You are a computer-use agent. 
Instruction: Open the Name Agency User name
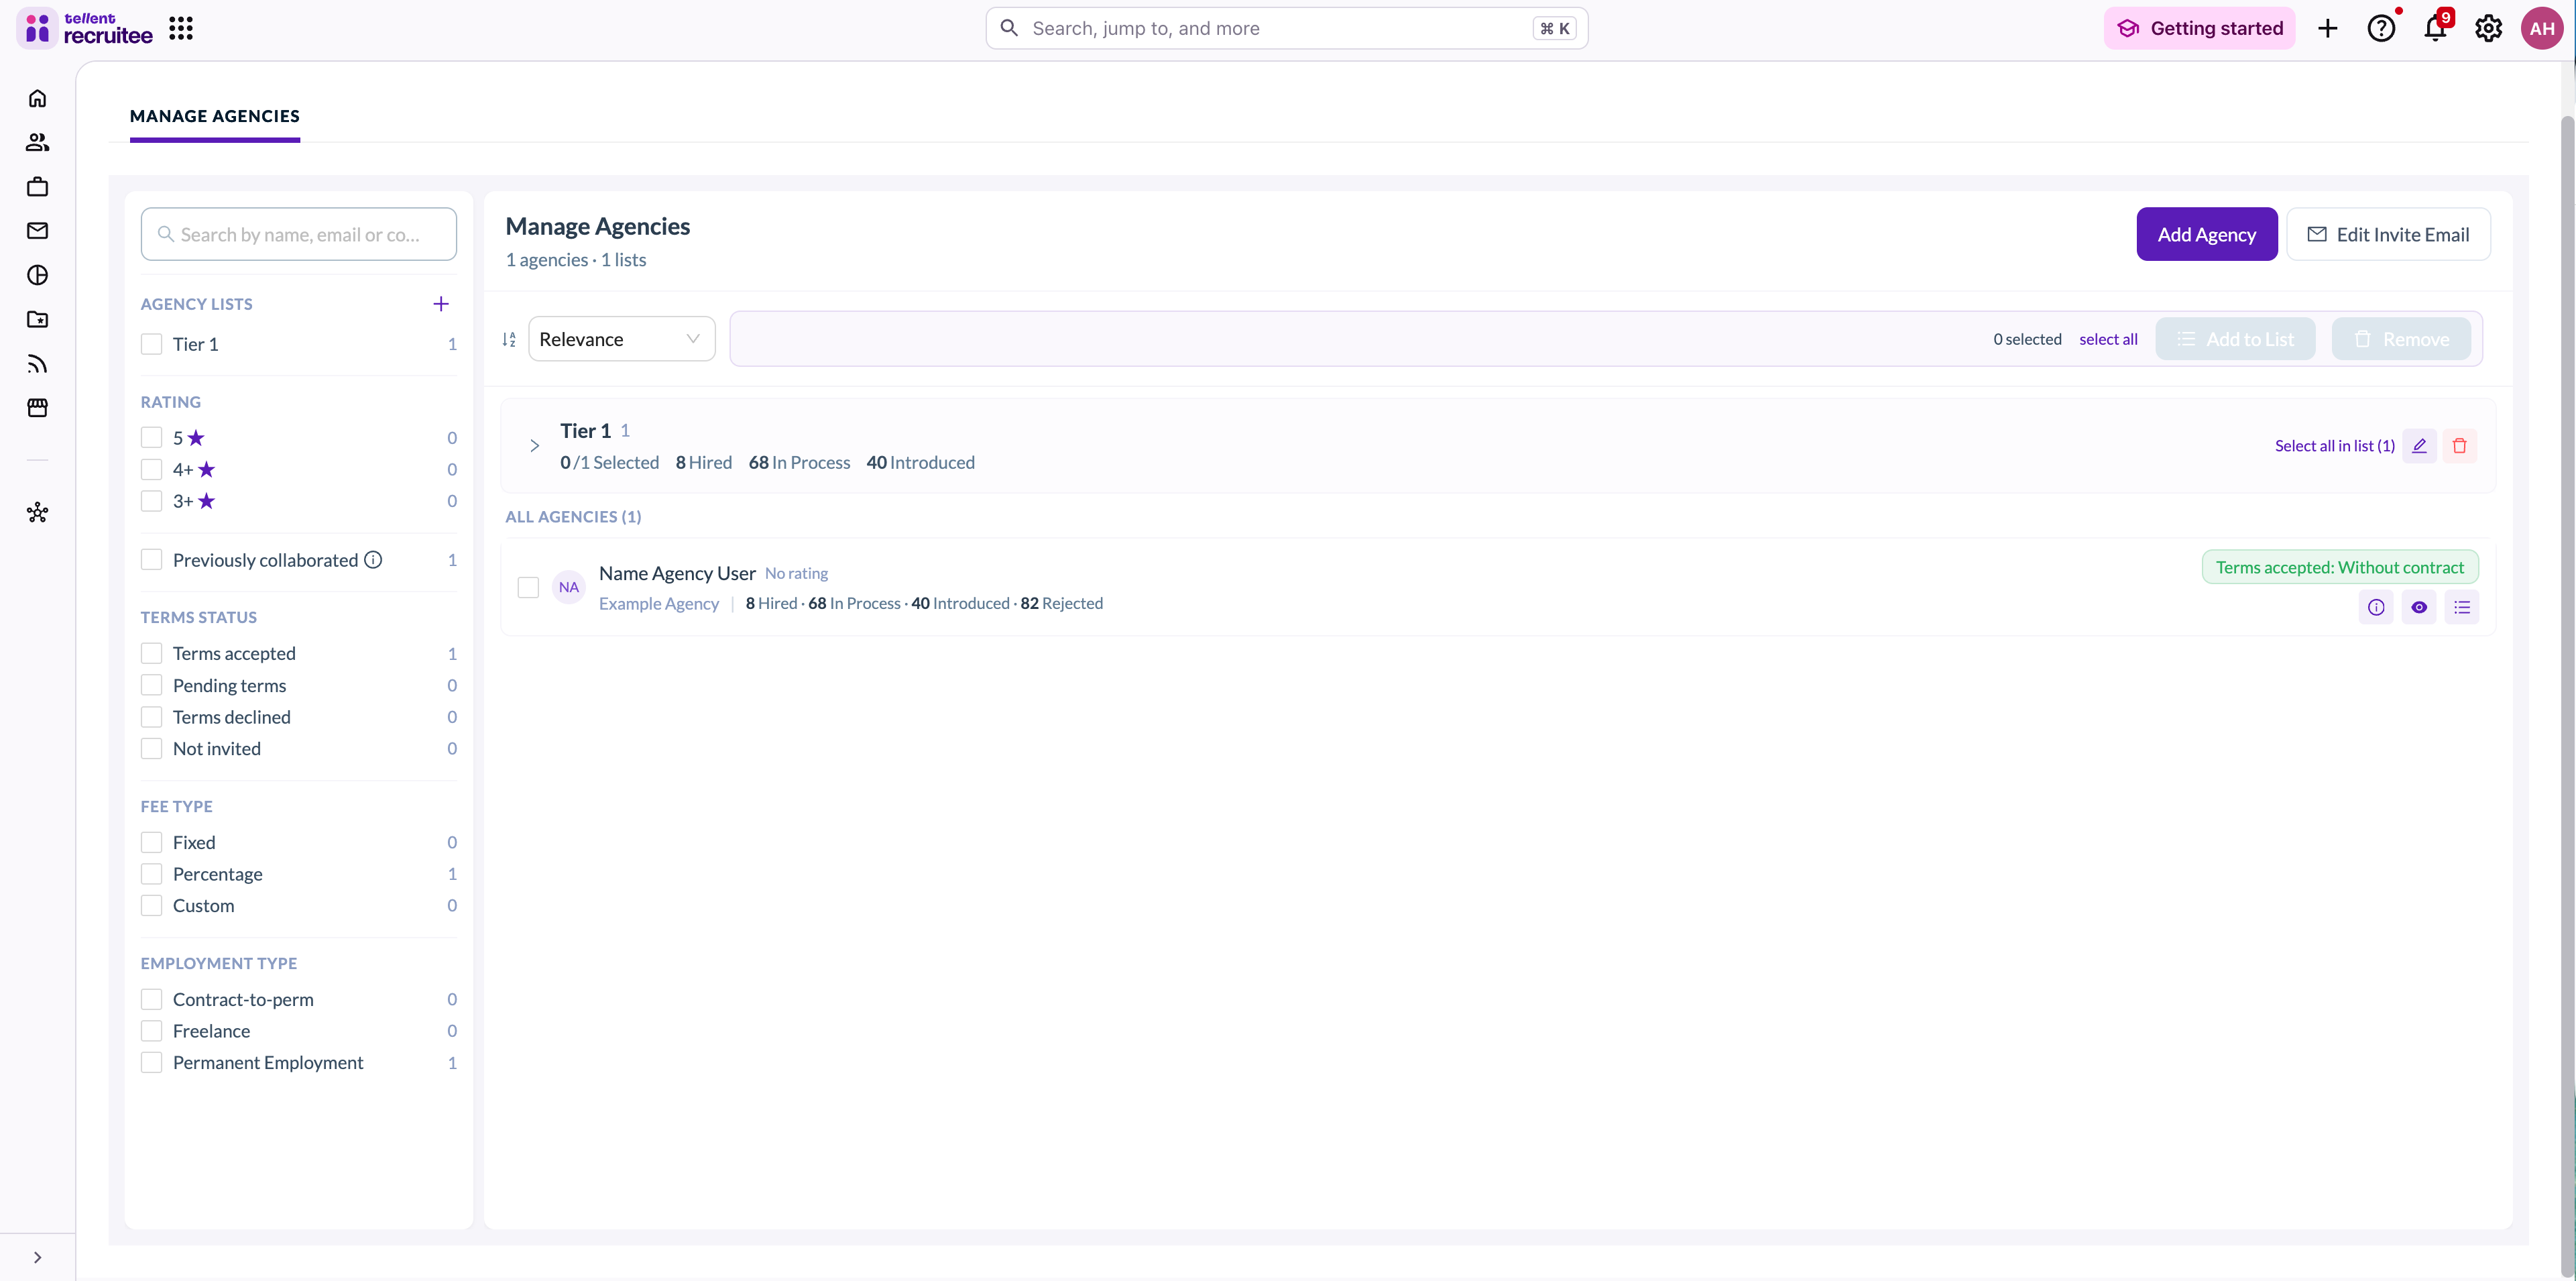pyautogui.click(x=677, y=573)
